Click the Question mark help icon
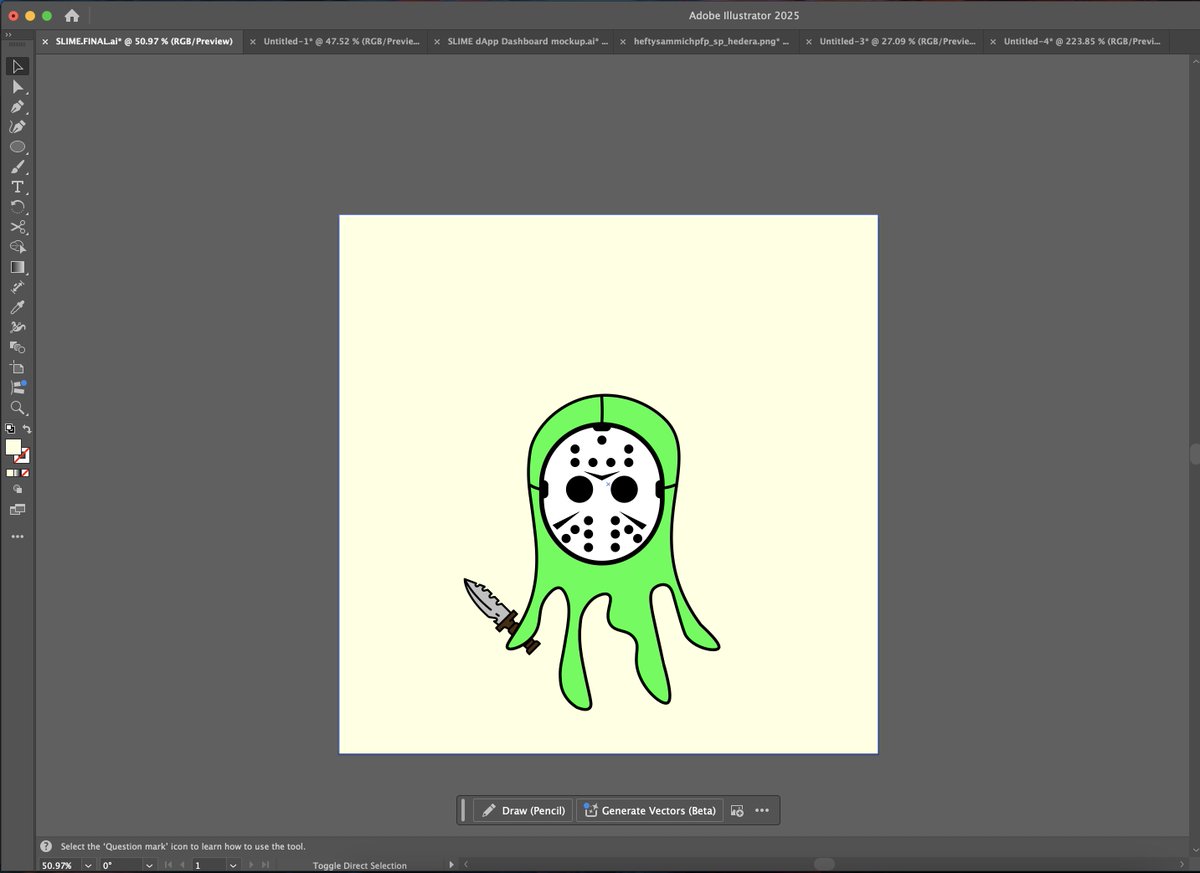 click(x=46, y=846)
